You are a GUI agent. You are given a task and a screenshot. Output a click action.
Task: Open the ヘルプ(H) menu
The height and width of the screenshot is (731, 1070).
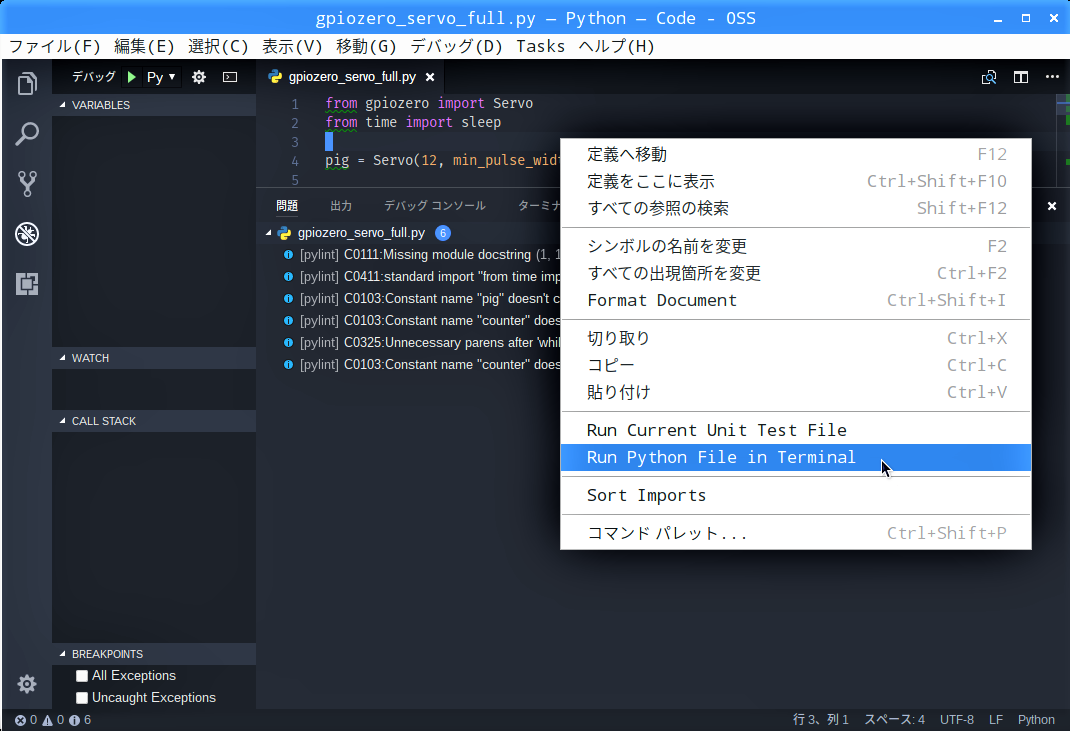(616, 46)
